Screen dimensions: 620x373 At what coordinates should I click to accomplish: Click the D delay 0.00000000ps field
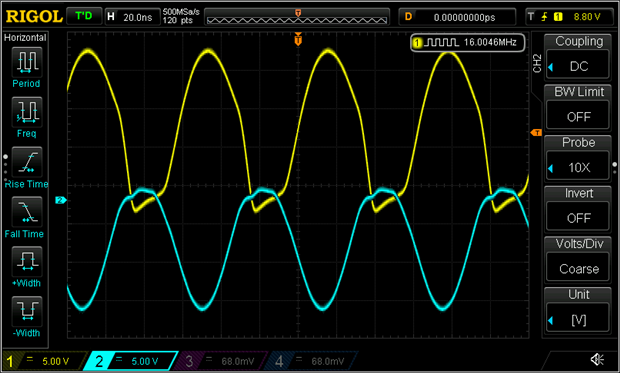(x=457, y=17)
